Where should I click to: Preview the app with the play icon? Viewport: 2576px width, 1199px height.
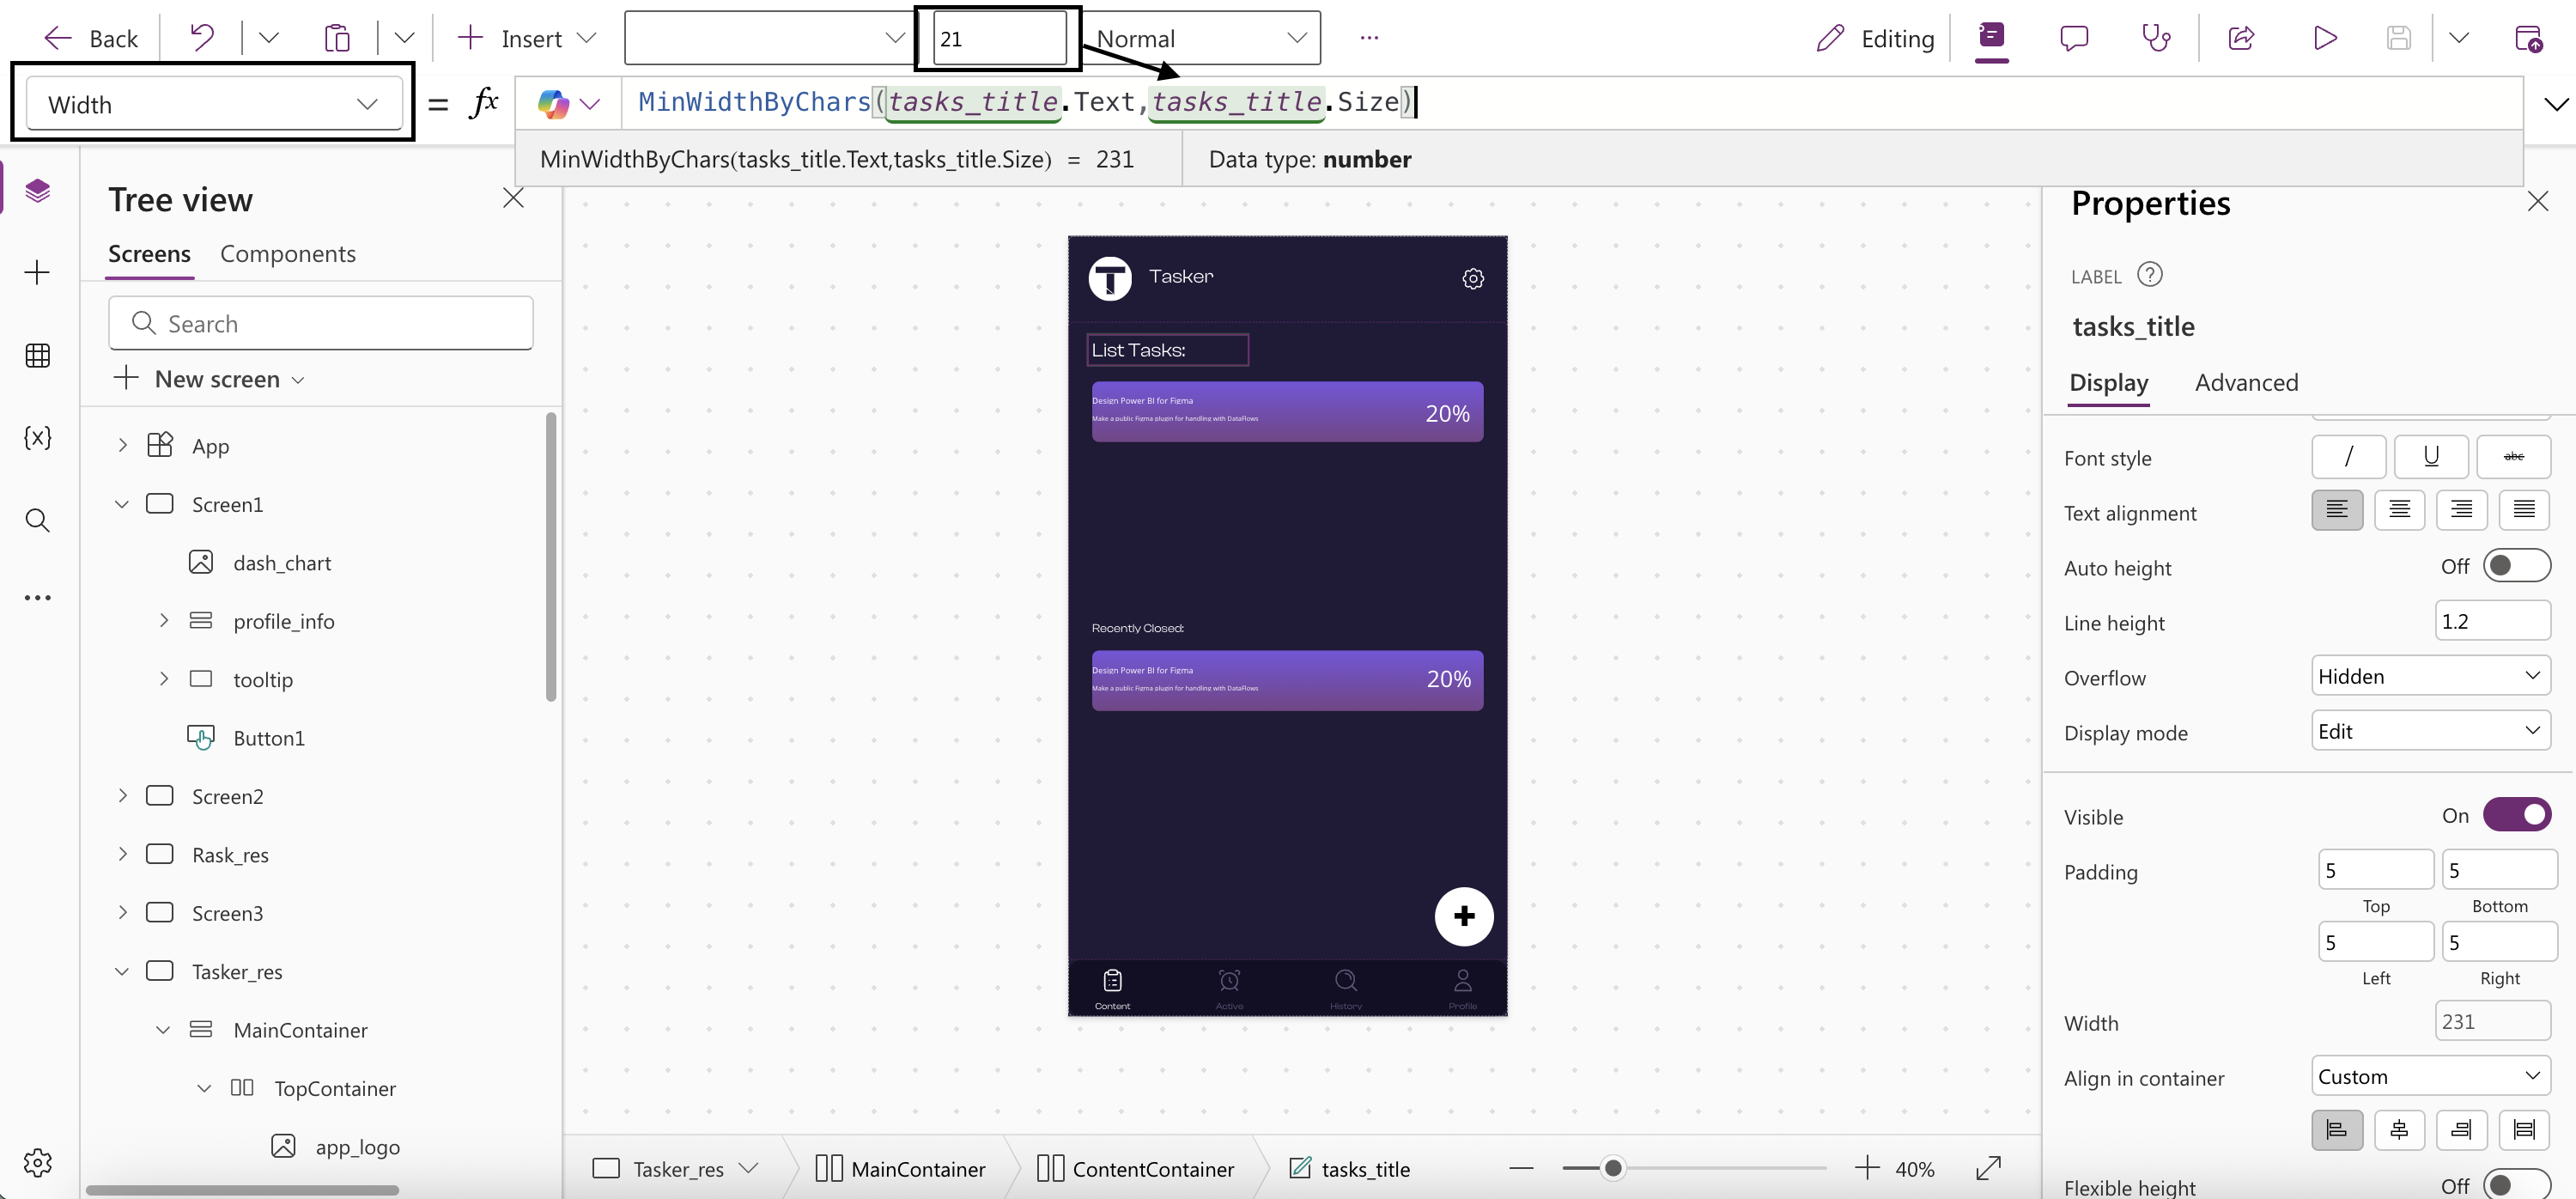pos(2324,38)
